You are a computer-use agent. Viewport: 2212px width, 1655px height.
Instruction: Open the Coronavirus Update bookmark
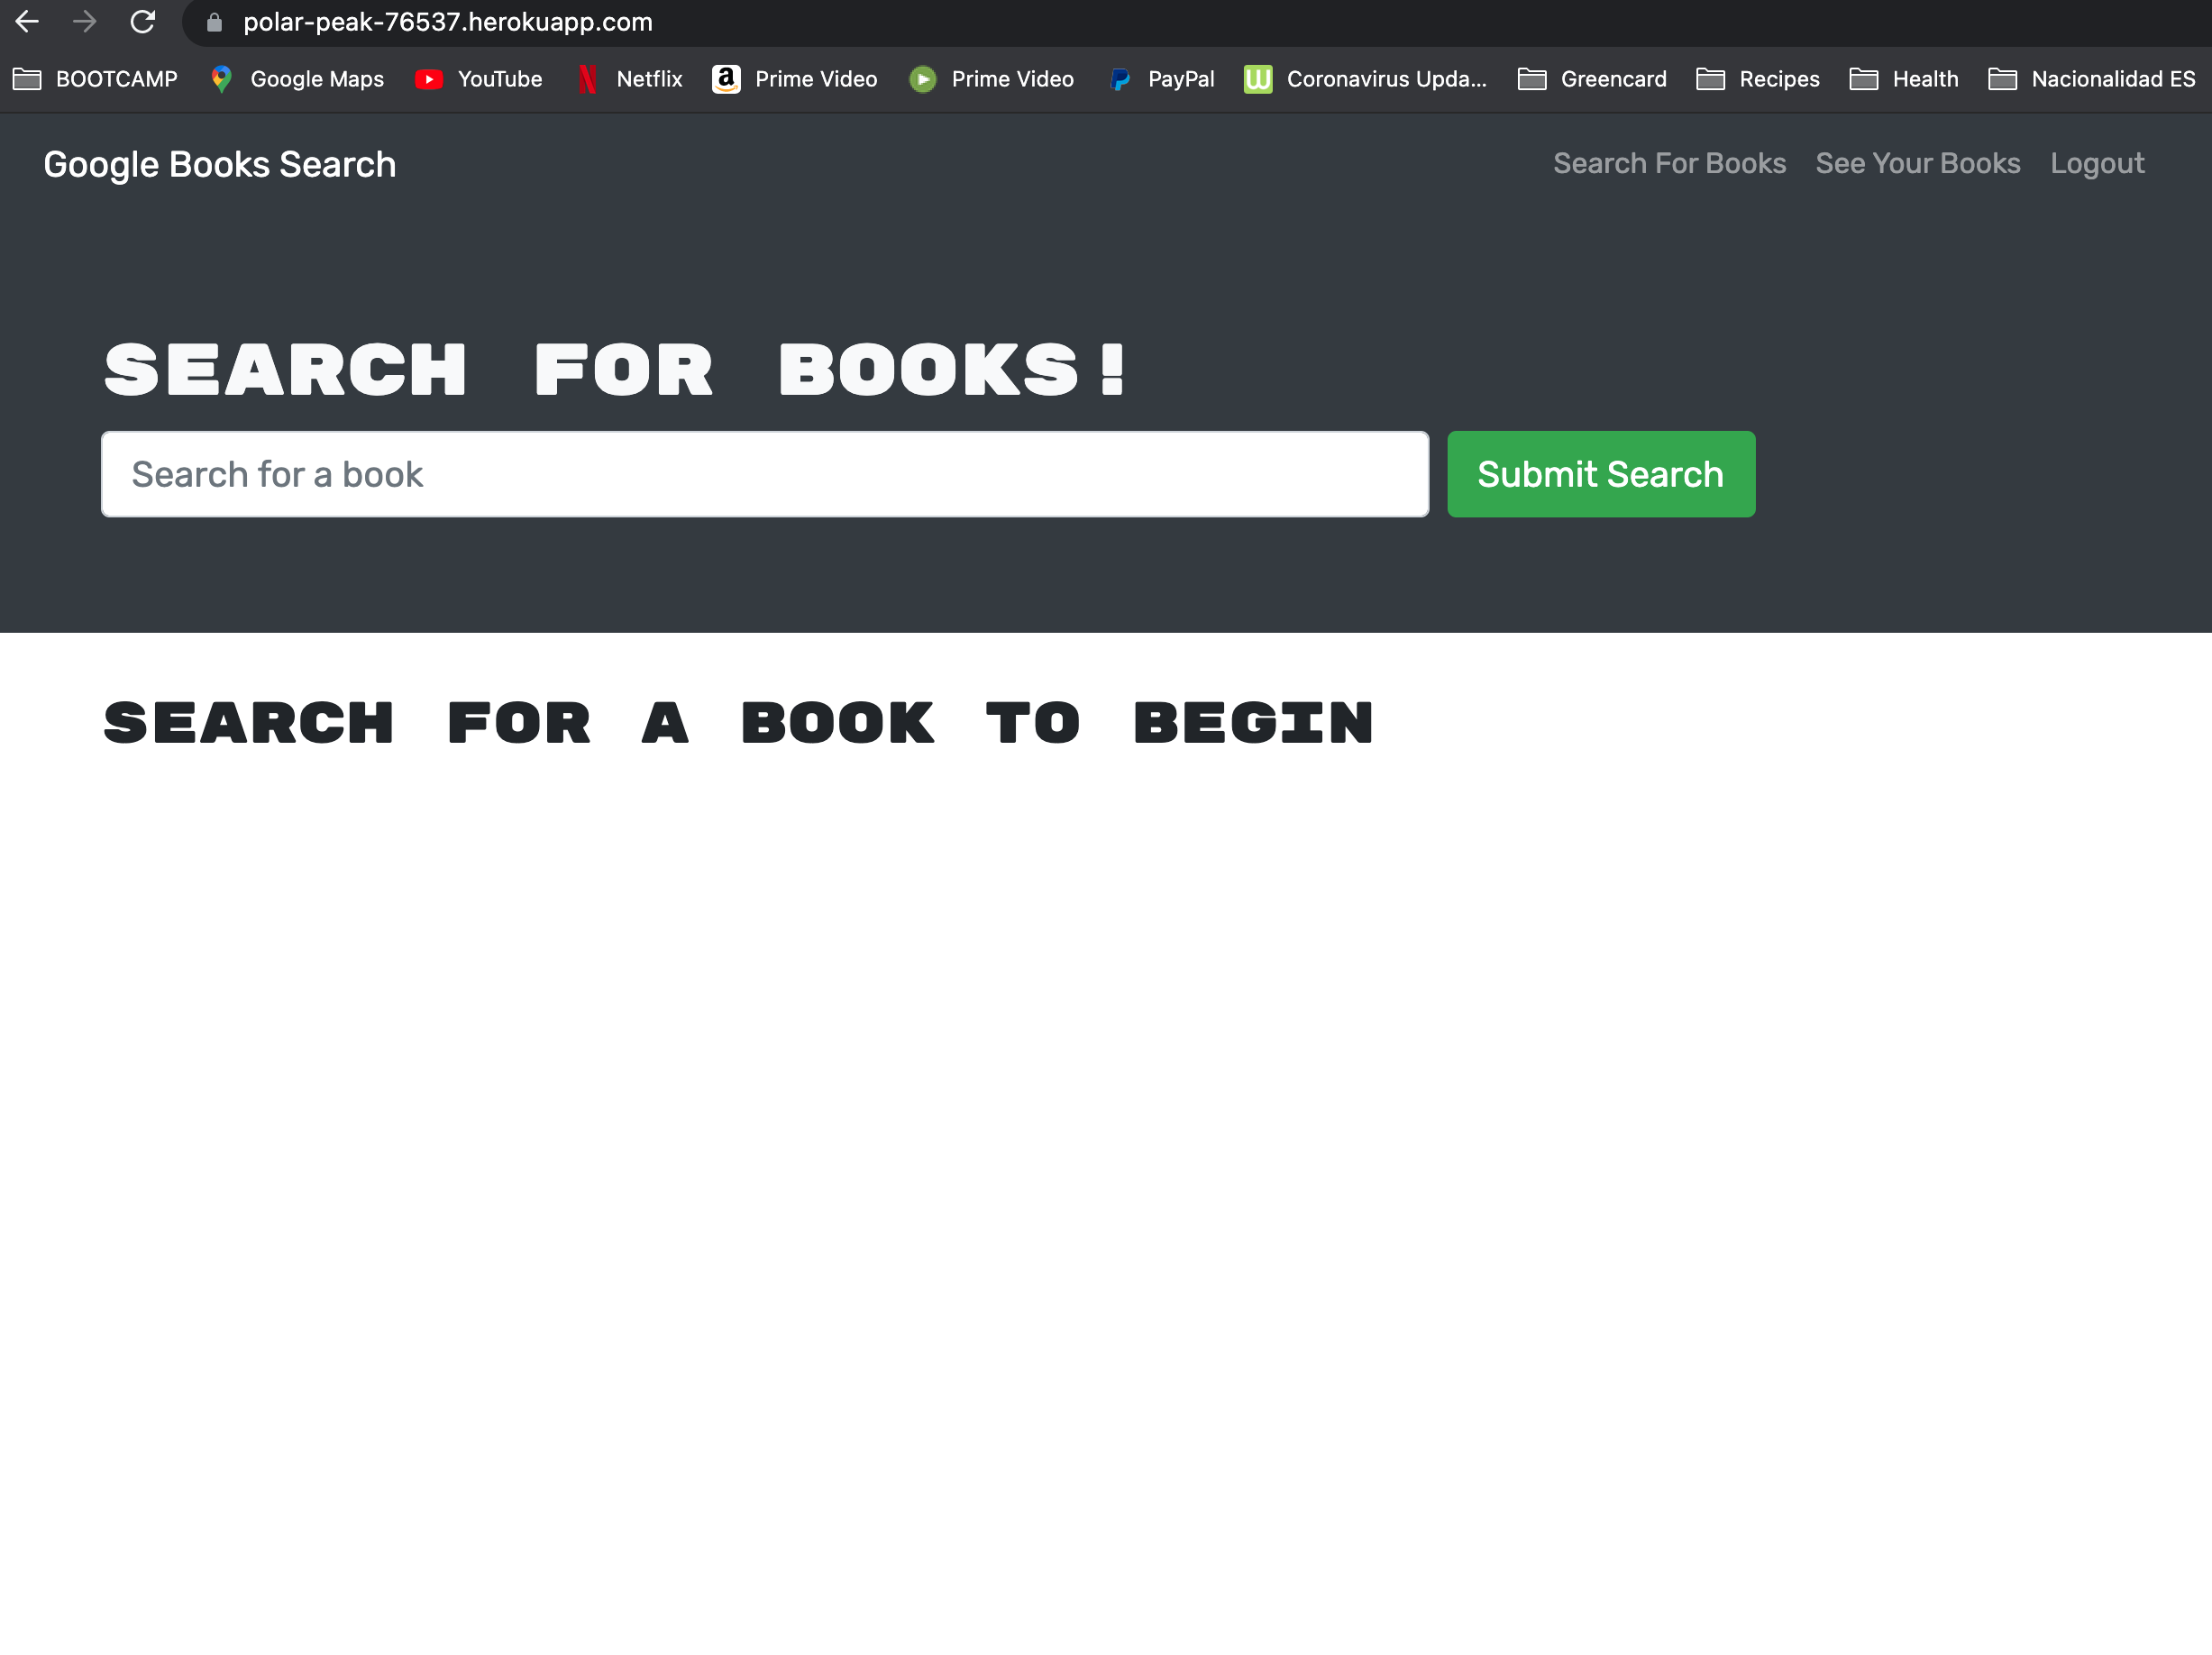1365,79
